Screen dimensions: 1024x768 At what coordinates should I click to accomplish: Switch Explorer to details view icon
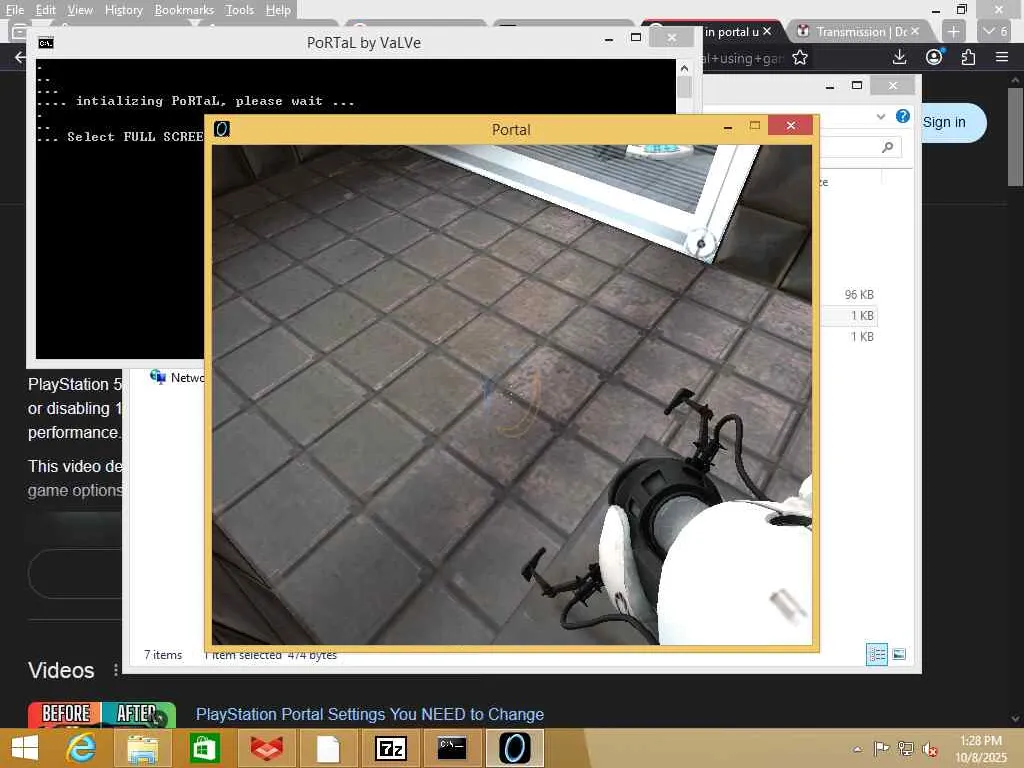pyautogui.click(x=876, y=654)
